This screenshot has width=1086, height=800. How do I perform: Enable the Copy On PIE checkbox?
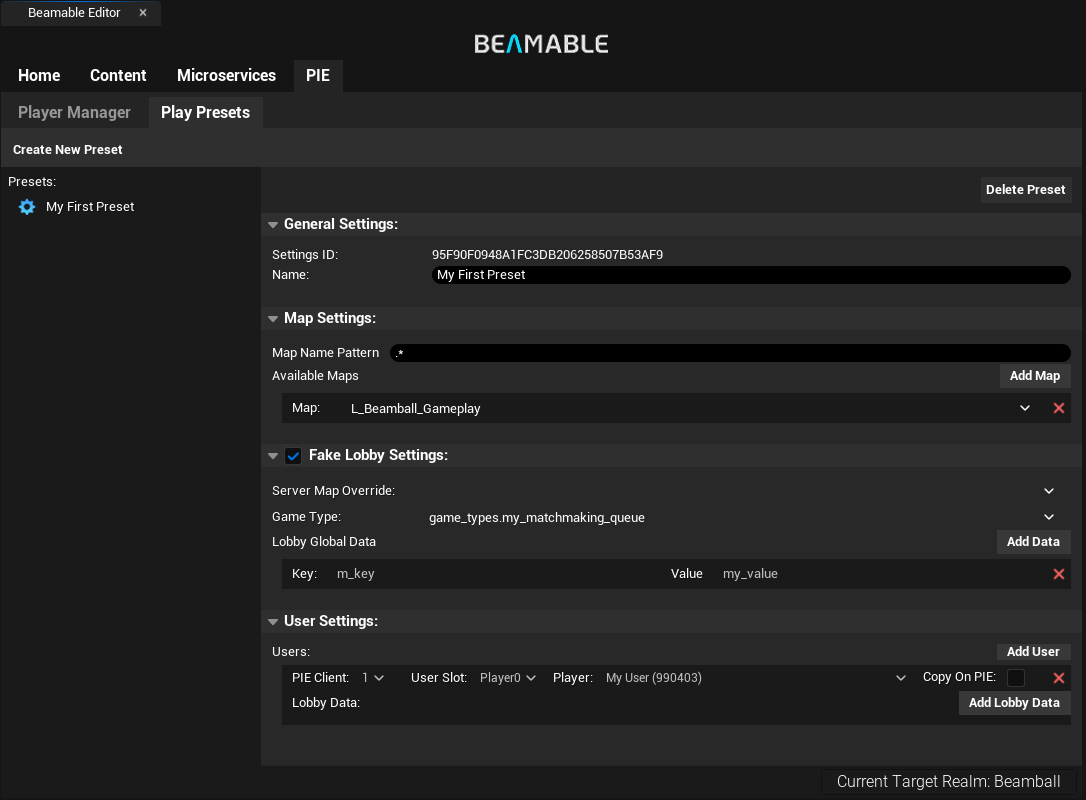1015,677
